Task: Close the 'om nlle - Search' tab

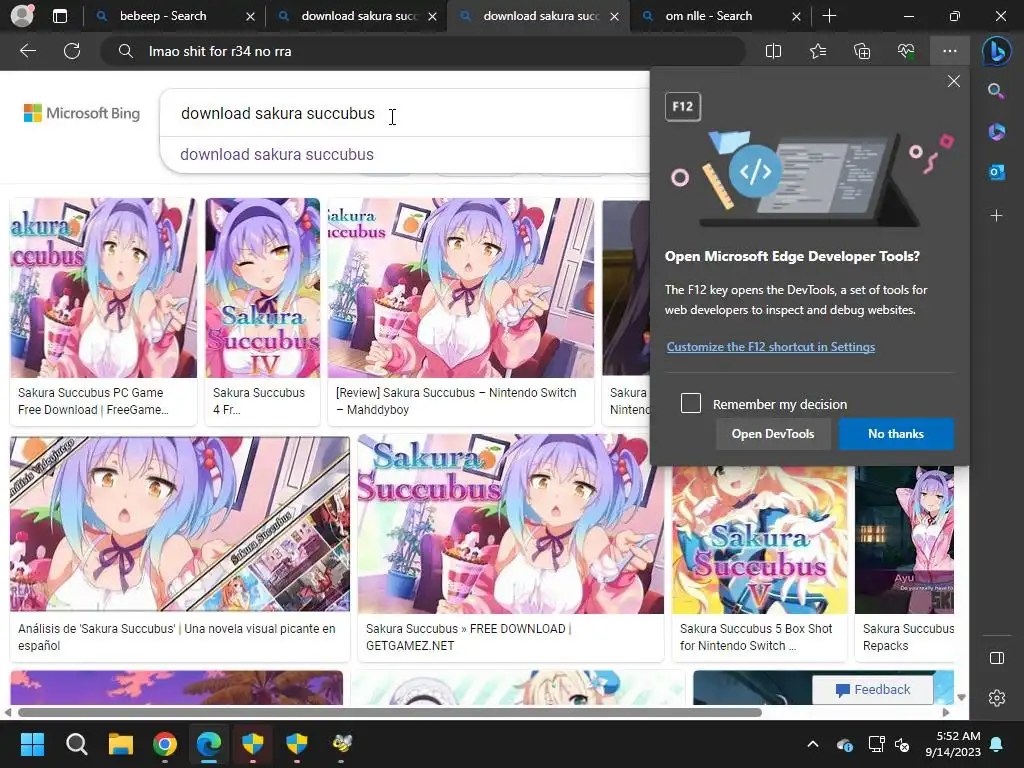Action: tap(796, 16)
